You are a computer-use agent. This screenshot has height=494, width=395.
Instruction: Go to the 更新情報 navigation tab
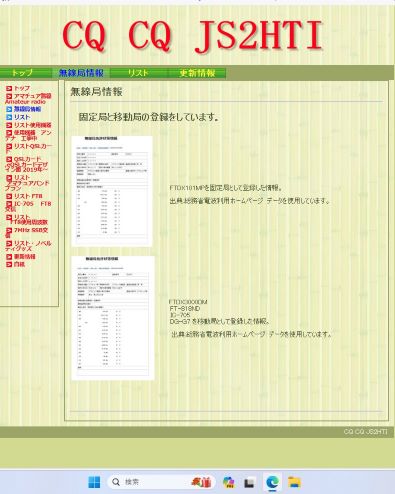click(x=197, y=73)
